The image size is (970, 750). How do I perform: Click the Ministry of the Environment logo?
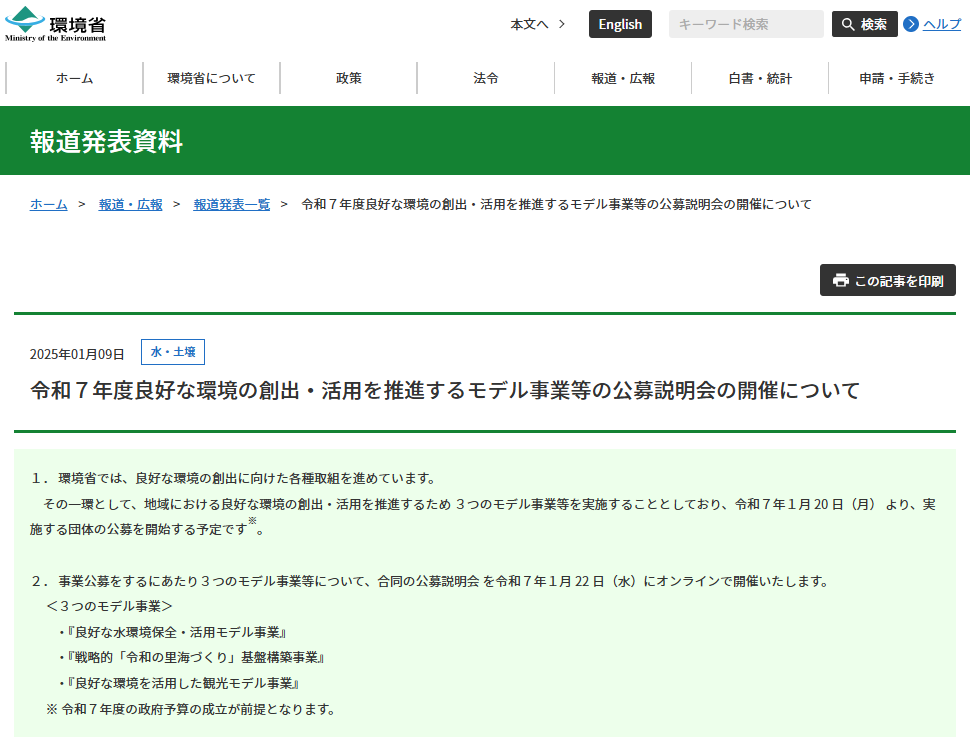tap(55, 22)
